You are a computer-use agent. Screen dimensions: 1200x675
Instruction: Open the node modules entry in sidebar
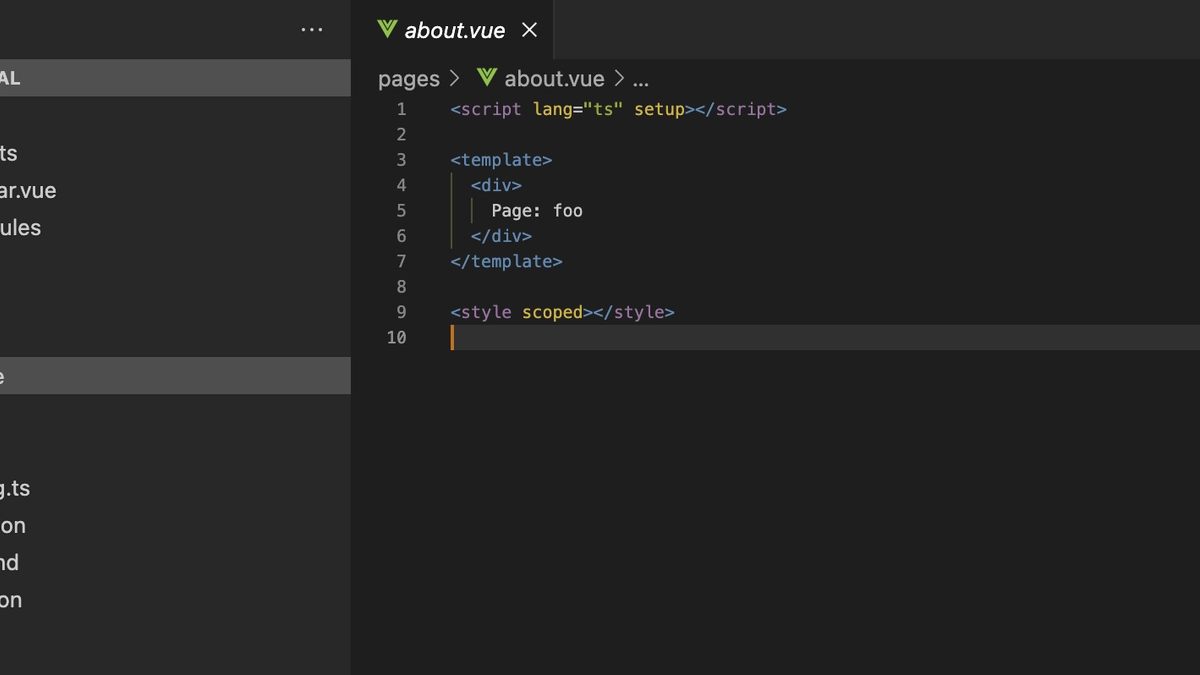point(20,227)
